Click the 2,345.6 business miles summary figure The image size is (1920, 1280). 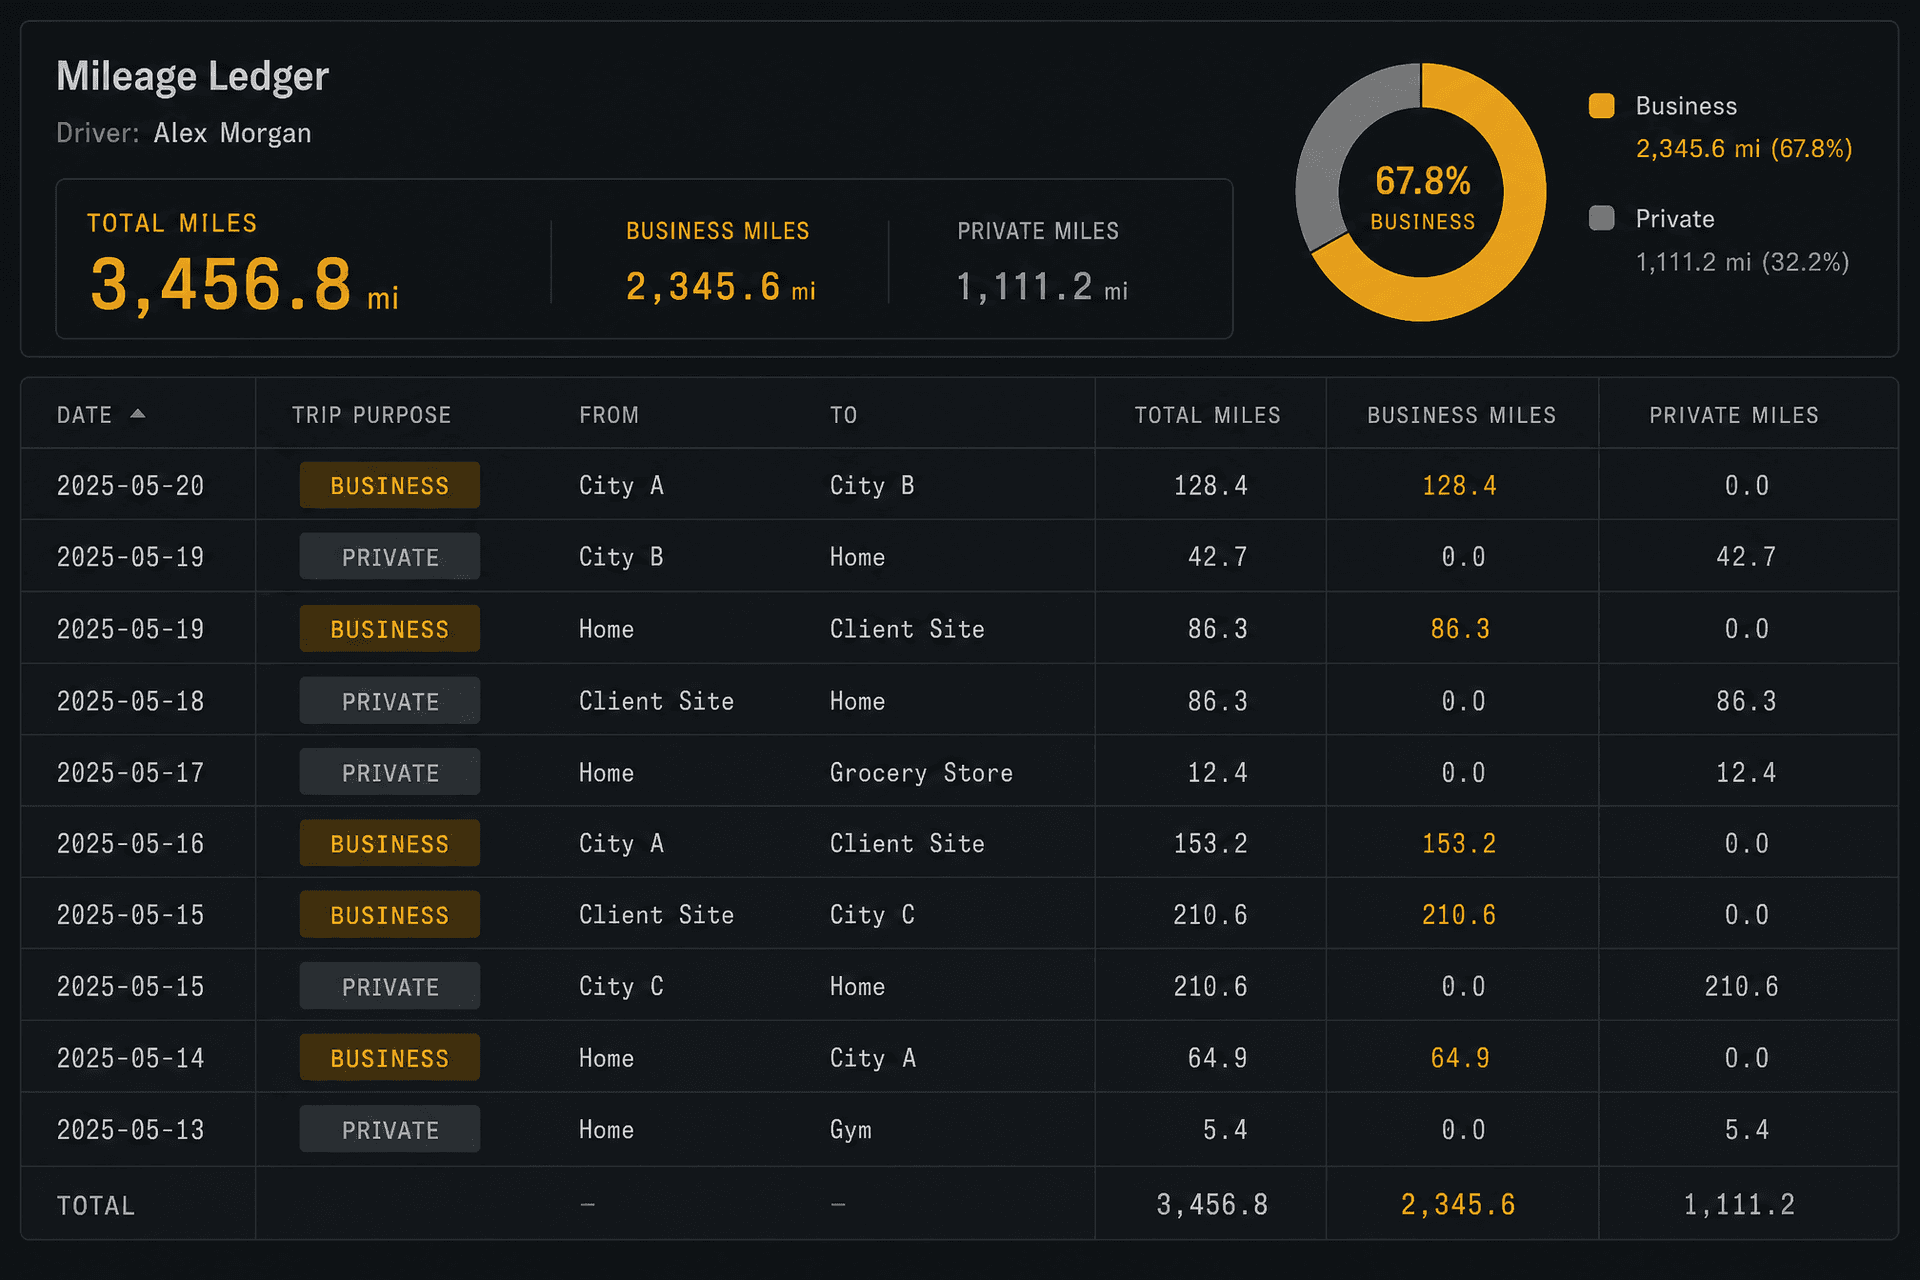[x=703, y=287]
